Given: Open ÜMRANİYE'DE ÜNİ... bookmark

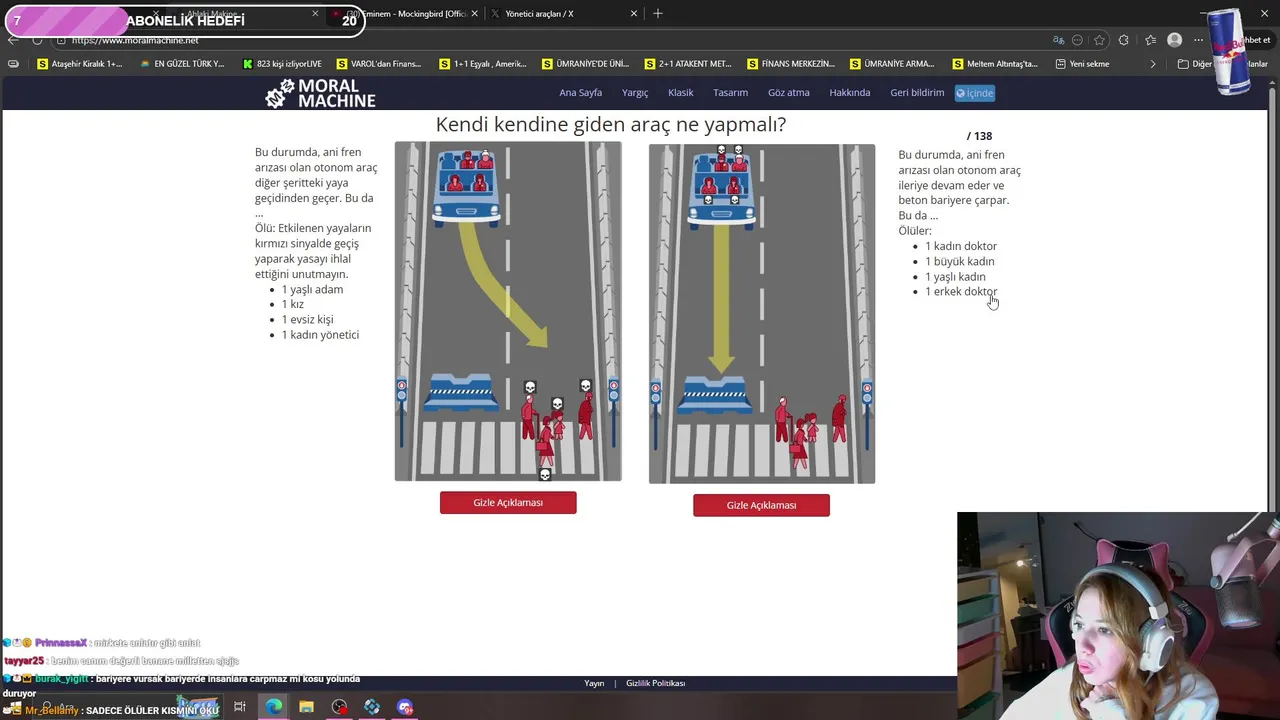Looking at the screenshot, I should click(585, 64).
